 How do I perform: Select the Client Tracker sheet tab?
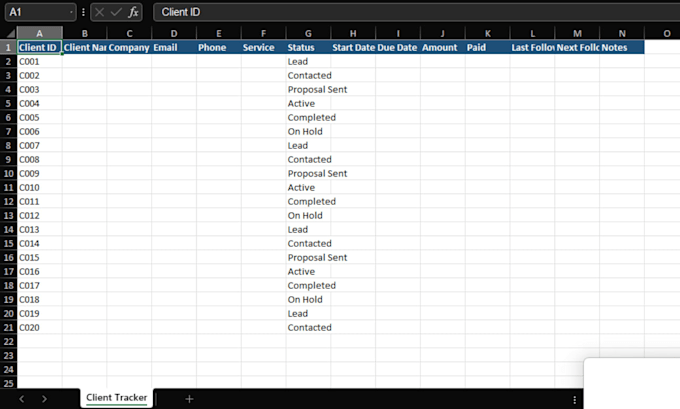tap(116, 397)
